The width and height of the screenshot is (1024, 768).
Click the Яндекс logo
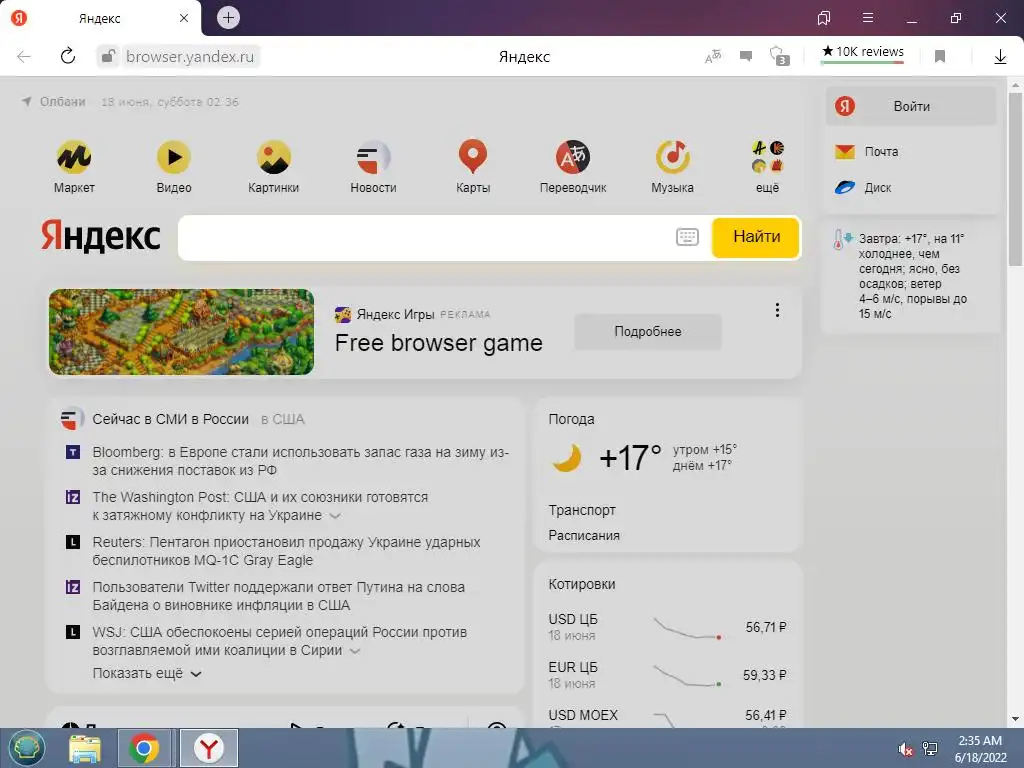coord(101,236)
